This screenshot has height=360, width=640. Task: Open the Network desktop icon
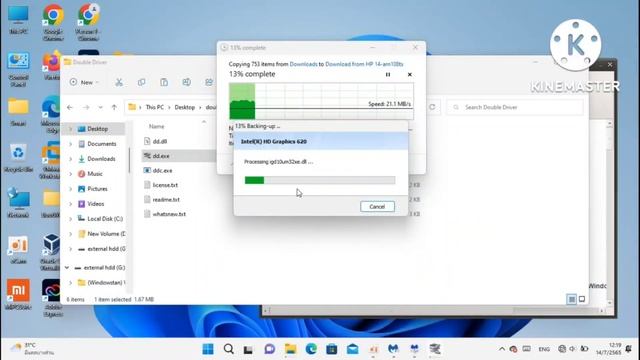18,203
